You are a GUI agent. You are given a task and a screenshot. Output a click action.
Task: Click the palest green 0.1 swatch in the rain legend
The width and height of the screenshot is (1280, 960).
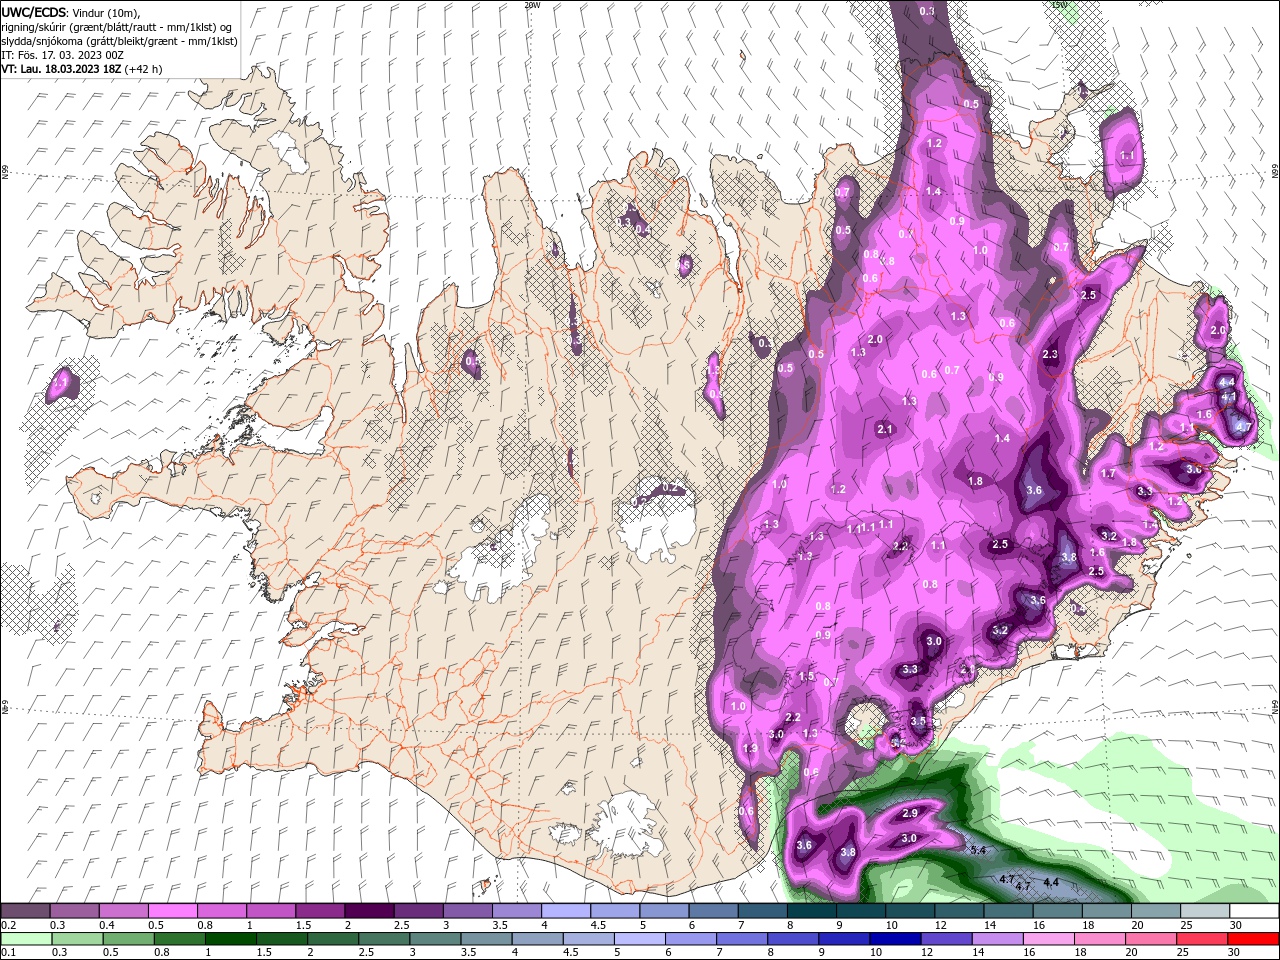click(x=29, y=939)
